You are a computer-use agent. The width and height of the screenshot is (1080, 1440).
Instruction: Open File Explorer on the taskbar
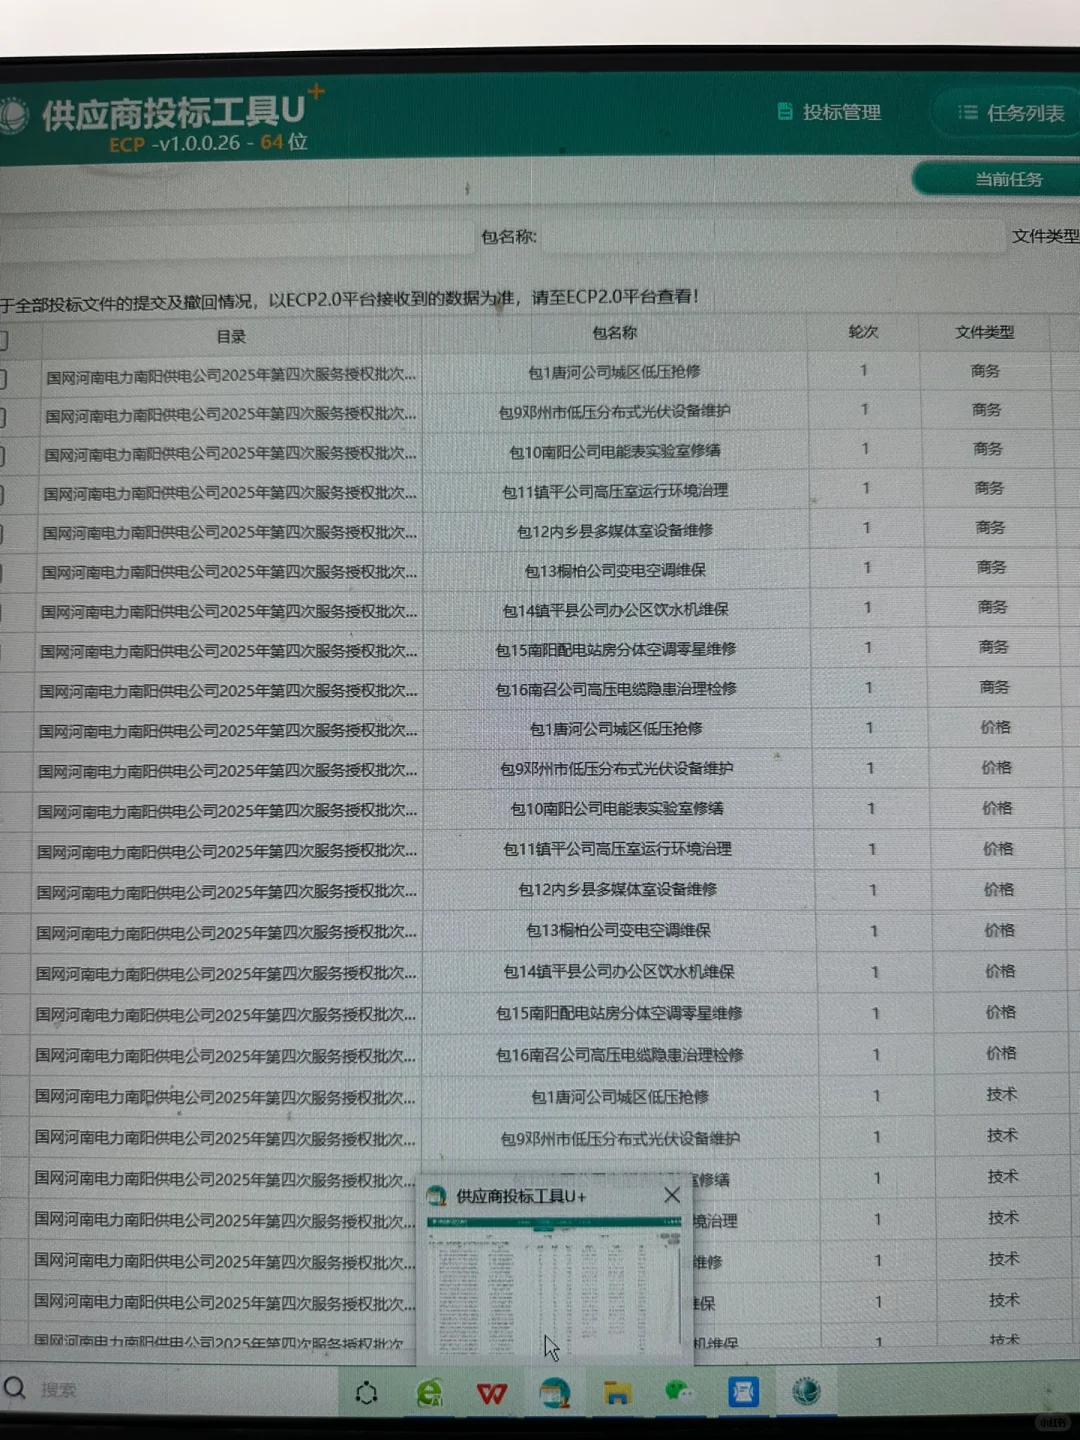(x=618, y=1392)
